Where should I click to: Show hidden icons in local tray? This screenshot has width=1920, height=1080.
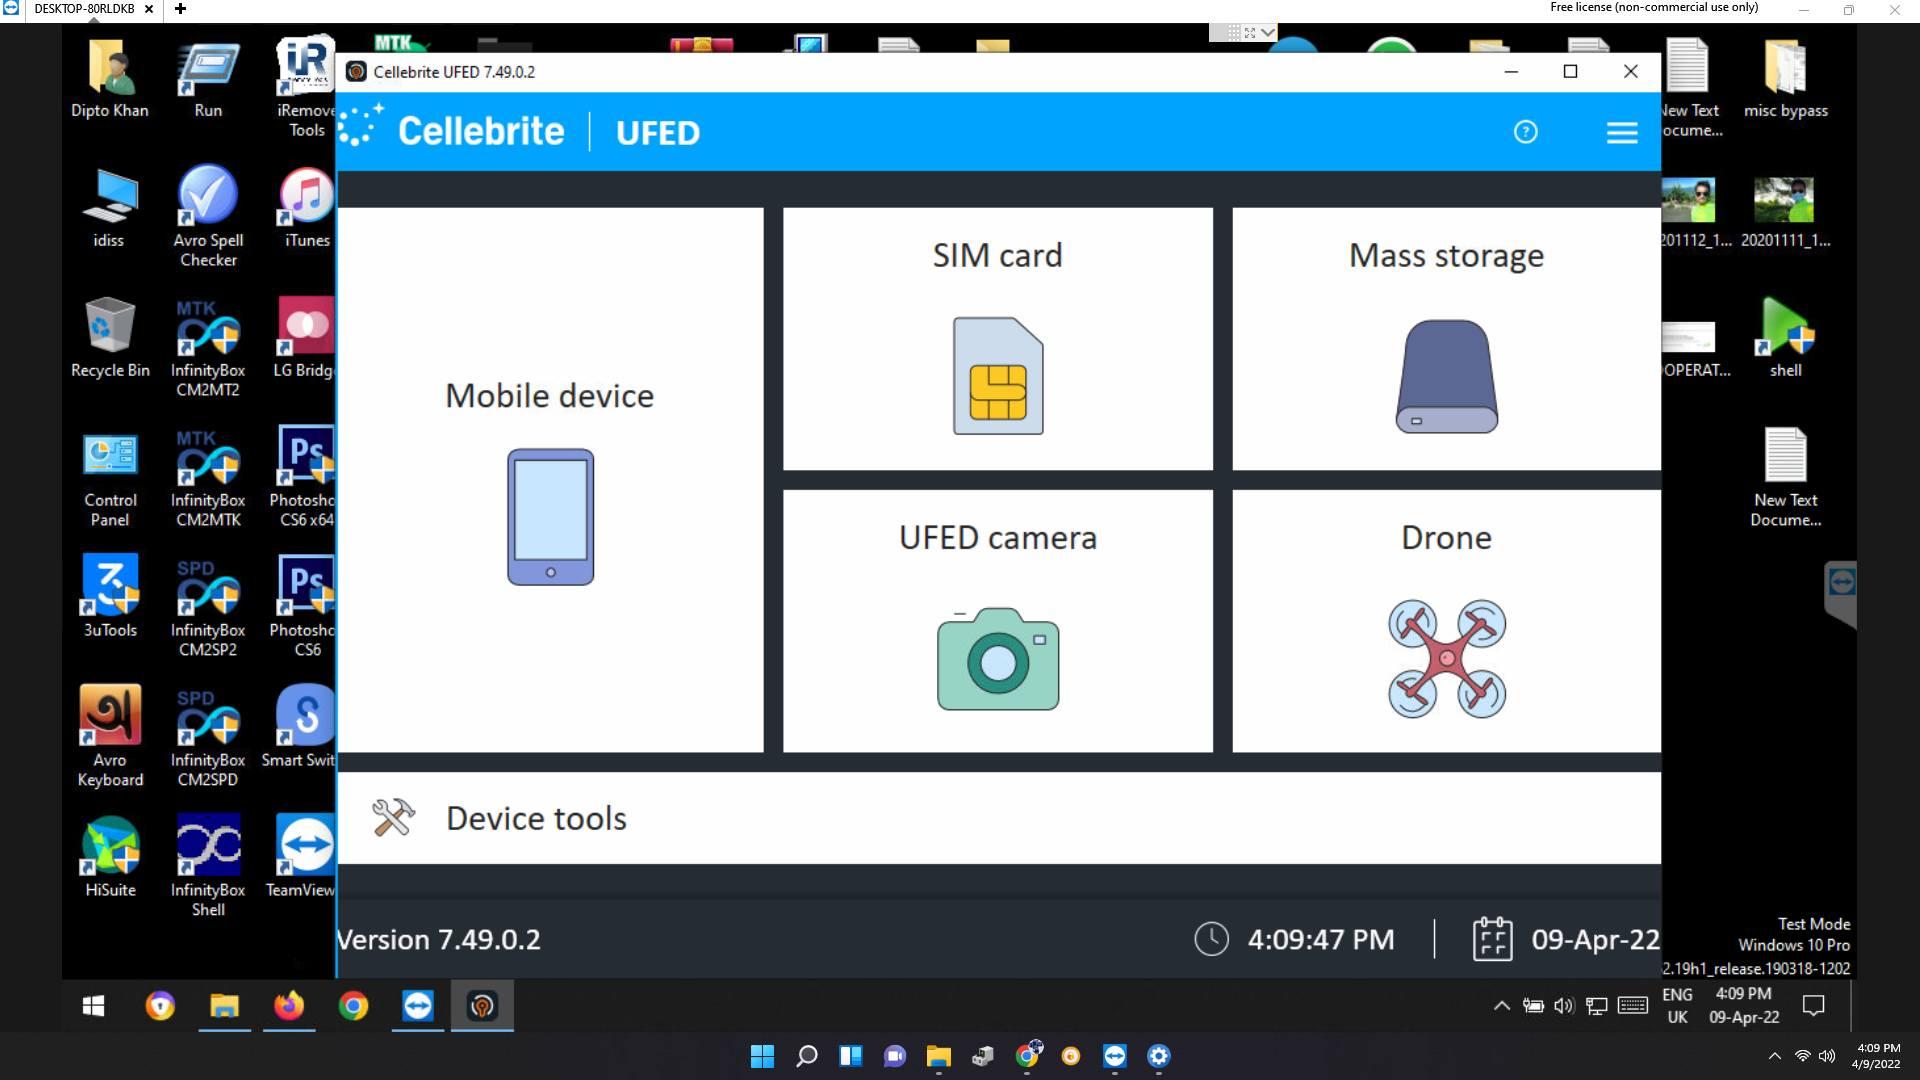[x=1774, y=1056]
